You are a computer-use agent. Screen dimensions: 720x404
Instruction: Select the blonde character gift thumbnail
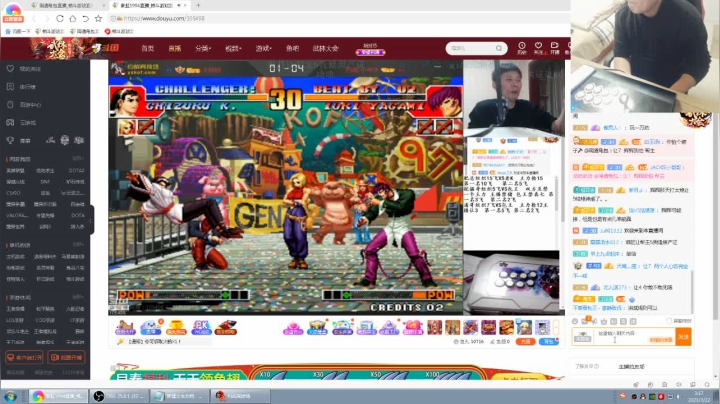pyautogui.click(x=524, y=327)
